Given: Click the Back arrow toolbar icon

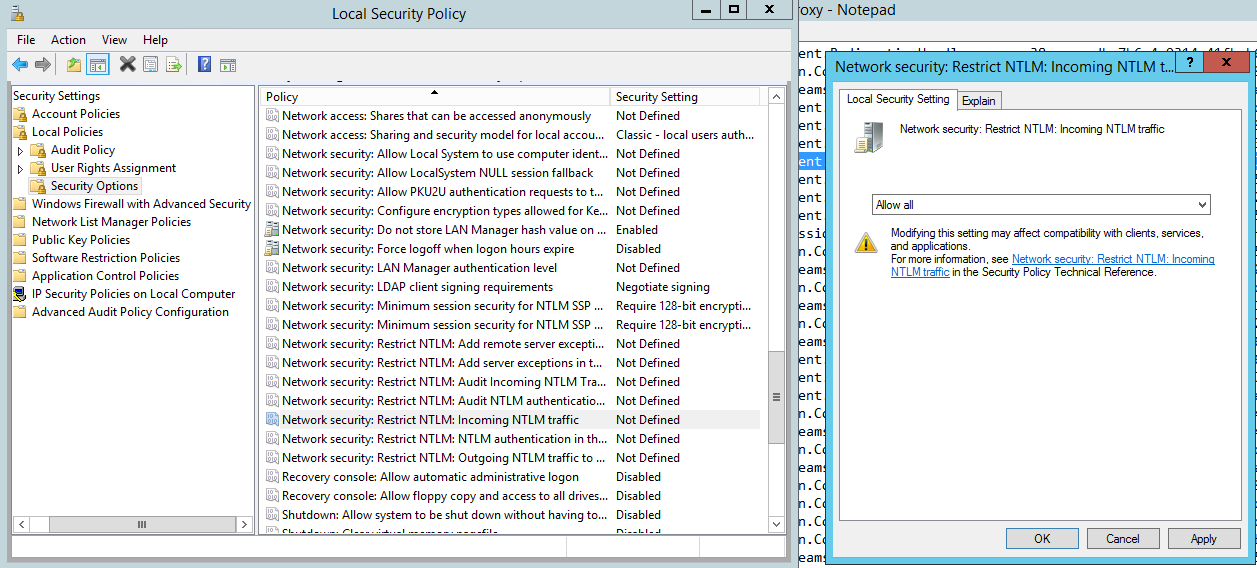Looking at the screenshot, I should tap(20, 65).
